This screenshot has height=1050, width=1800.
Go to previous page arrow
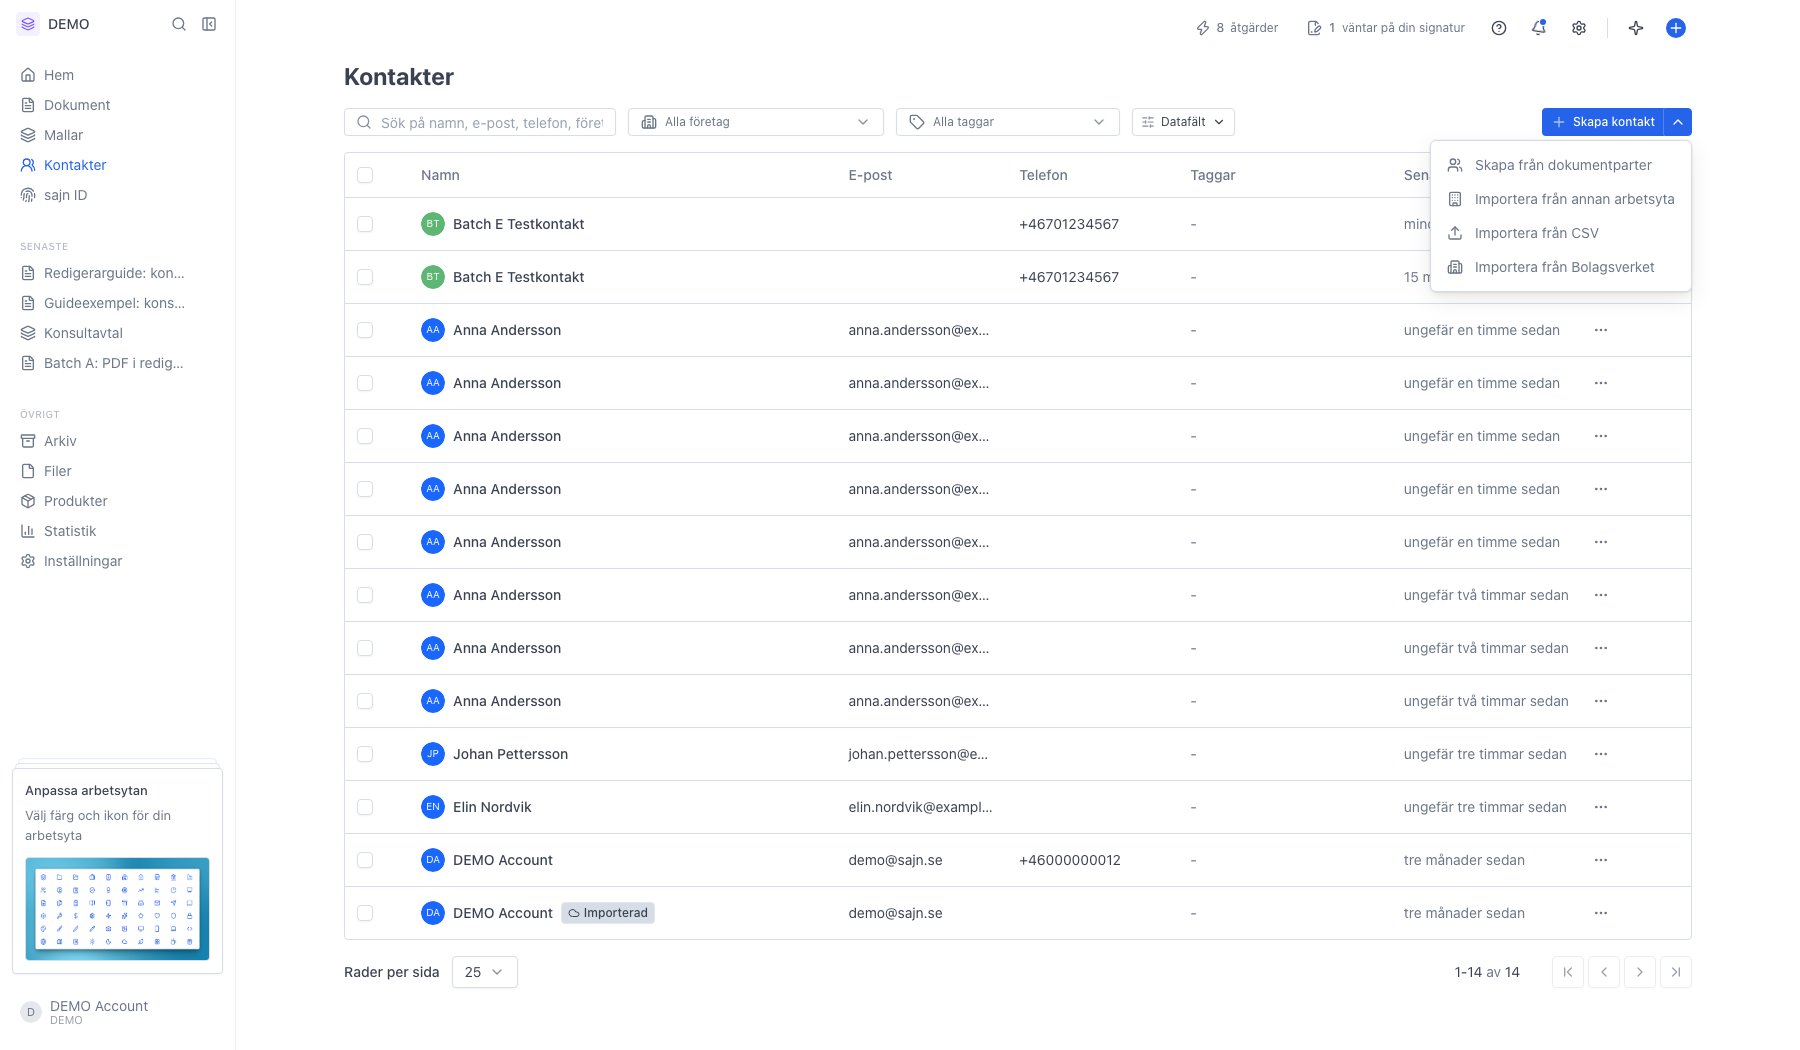point(1604,972)
